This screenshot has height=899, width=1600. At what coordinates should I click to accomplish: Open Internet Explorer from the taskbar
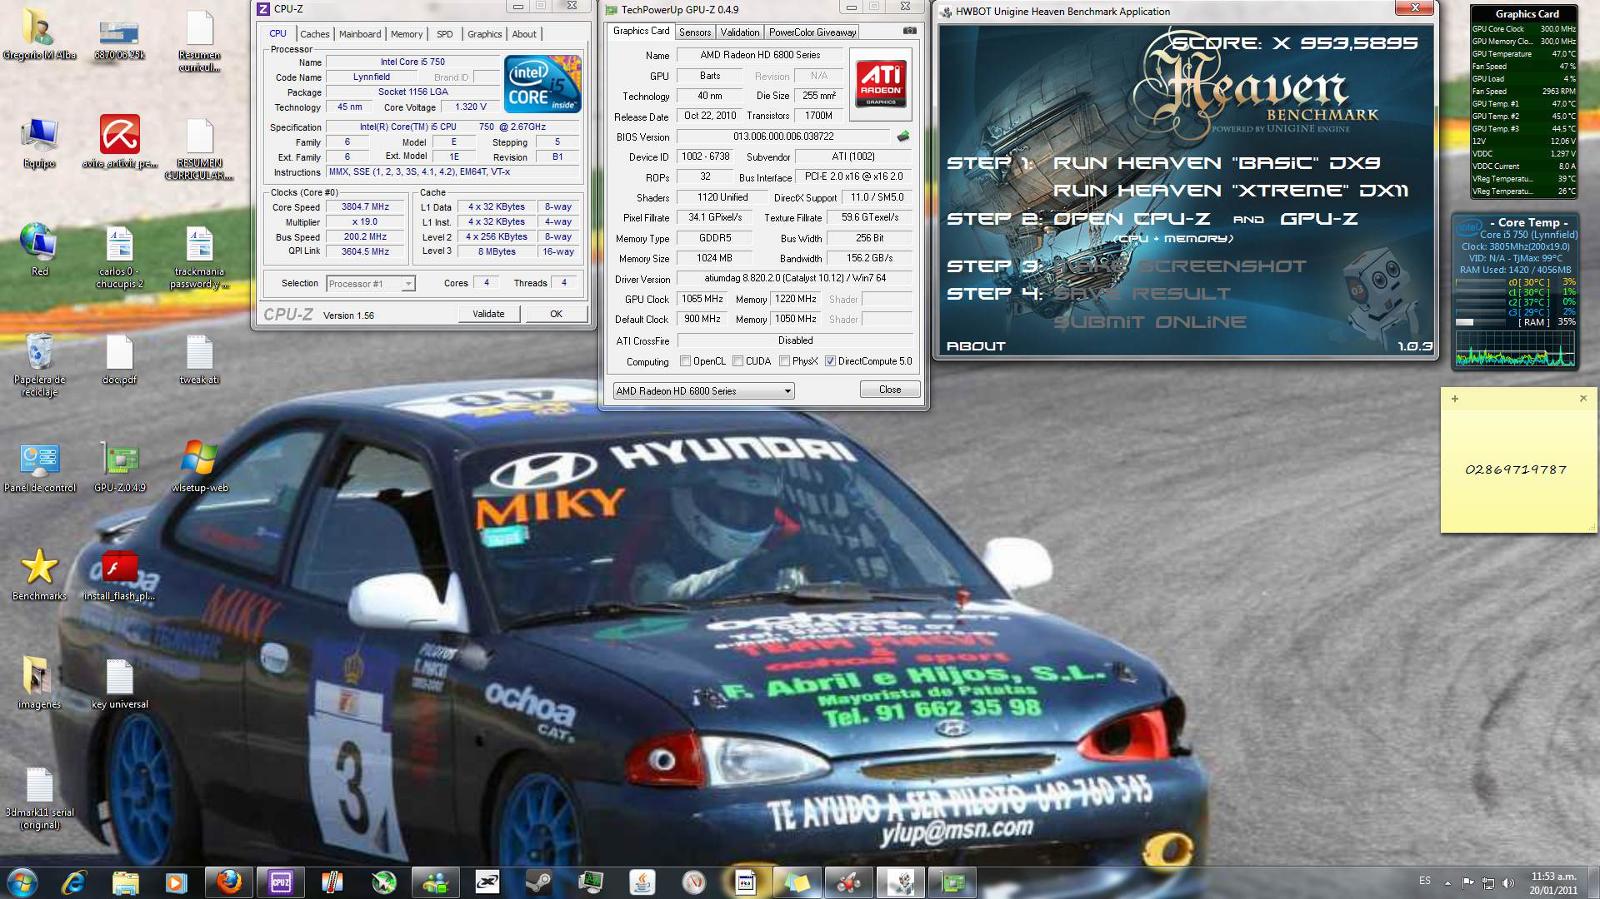[74, 882]
